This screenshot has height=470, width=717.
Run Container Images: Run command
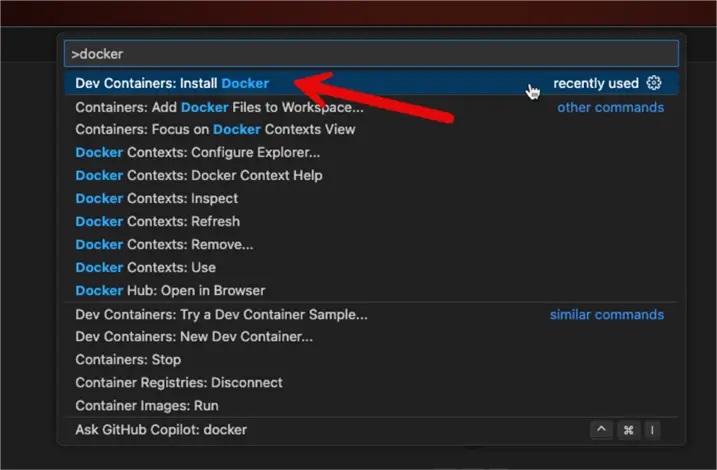(371, 406)
